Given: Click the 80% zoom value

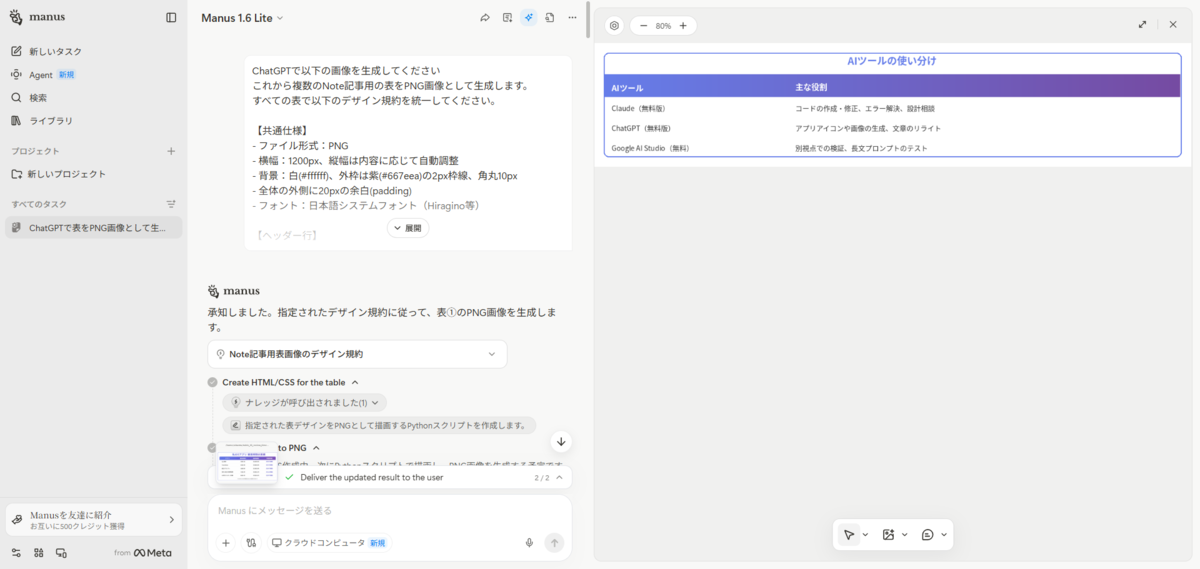Looking at the screenshot, I should [663, 26].
